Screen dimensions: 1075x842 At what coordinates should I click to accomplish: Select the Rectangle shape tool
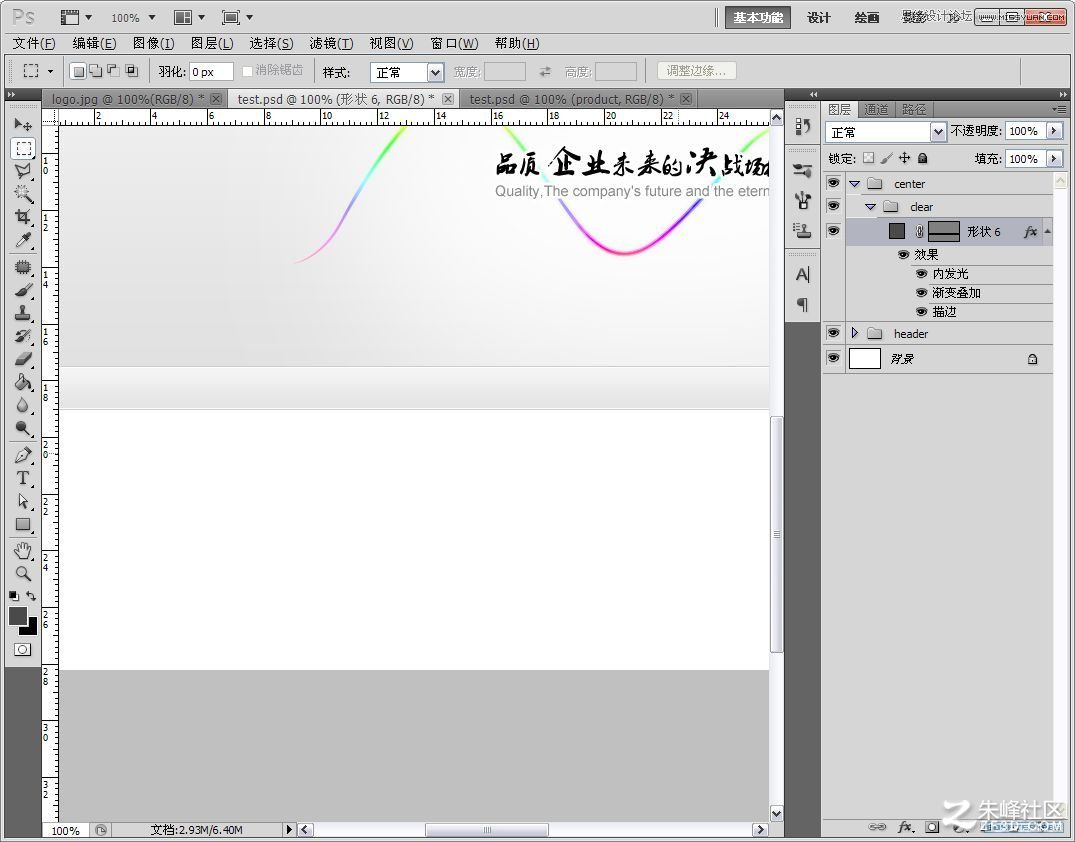[23, 525]
